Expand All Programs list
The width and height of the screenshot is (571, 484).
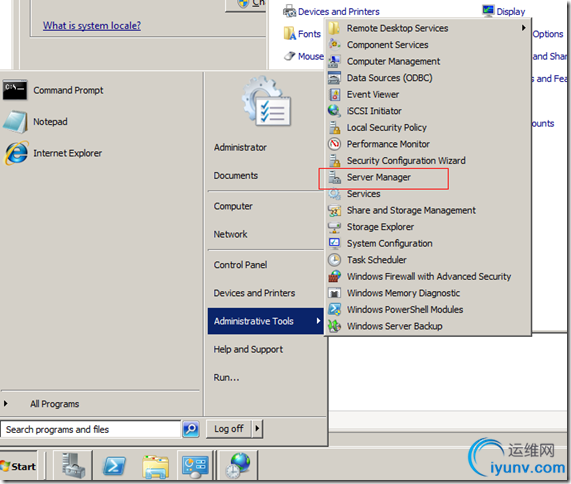(x=55, y=404)
